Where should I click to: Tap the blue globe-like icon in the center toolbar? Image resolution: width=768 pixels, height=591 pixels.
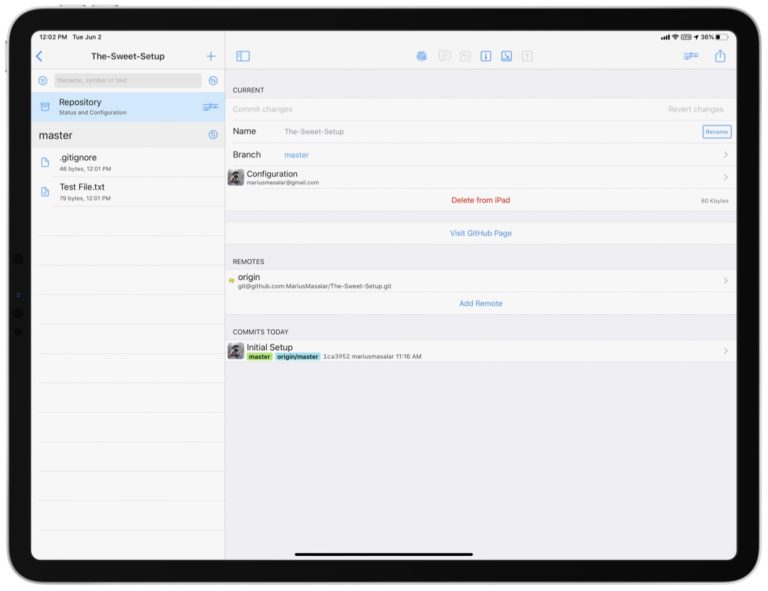pyautogui.click(x=422, y=57)
